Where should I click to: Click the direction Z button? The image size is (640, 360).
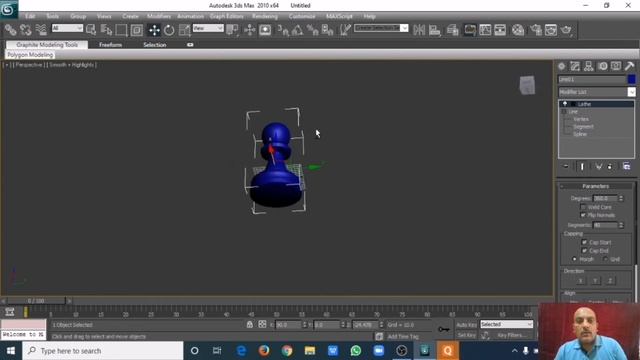(610, 281)
